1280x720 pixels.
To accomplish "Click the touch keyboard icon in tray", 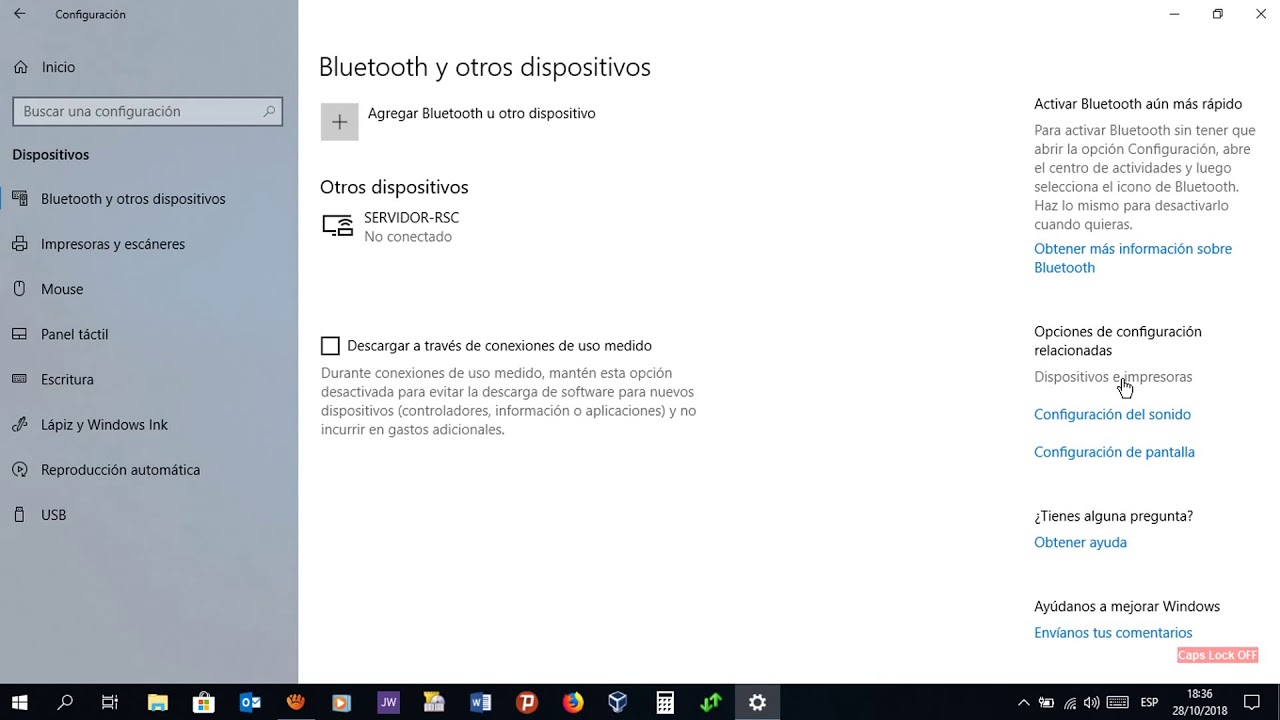I will click(1118, 702).
